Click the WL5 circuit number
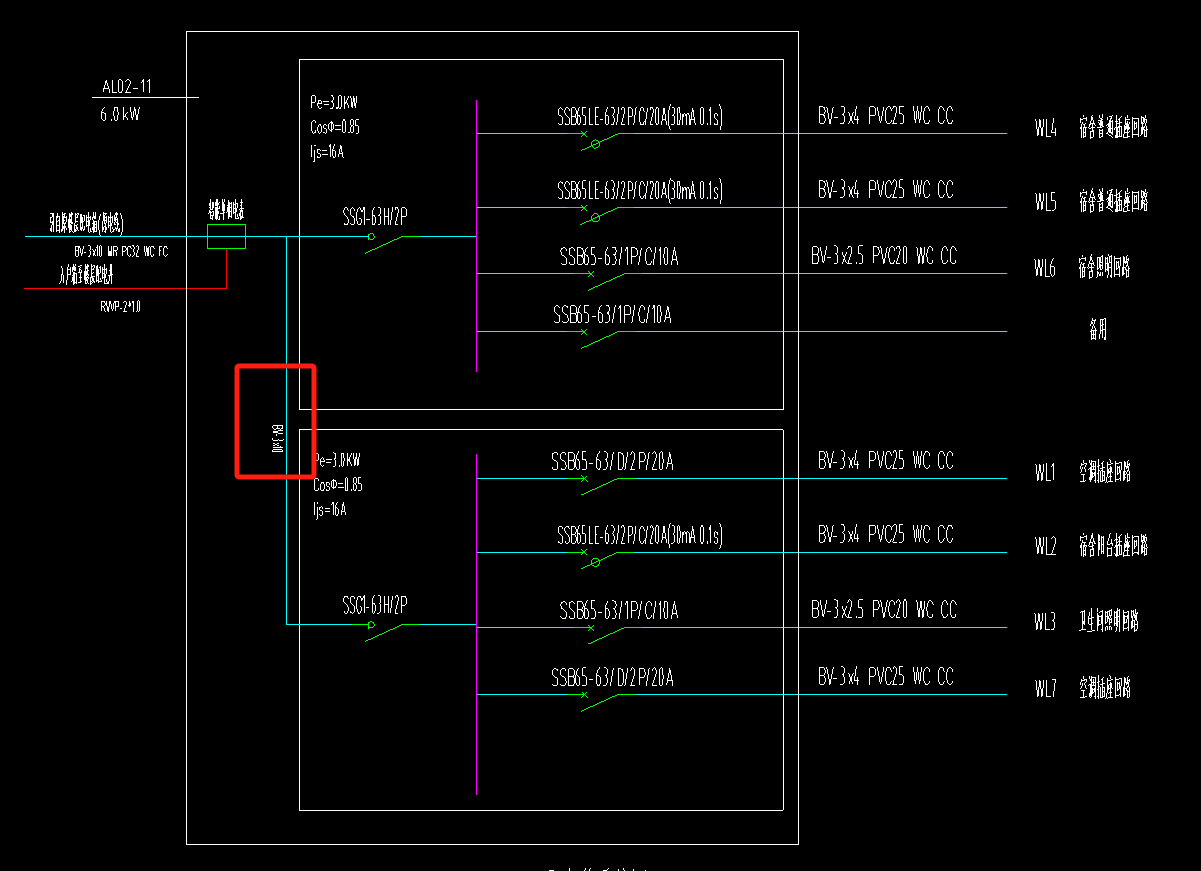This screenshot has width=1201, height=871. point(1045,203)
